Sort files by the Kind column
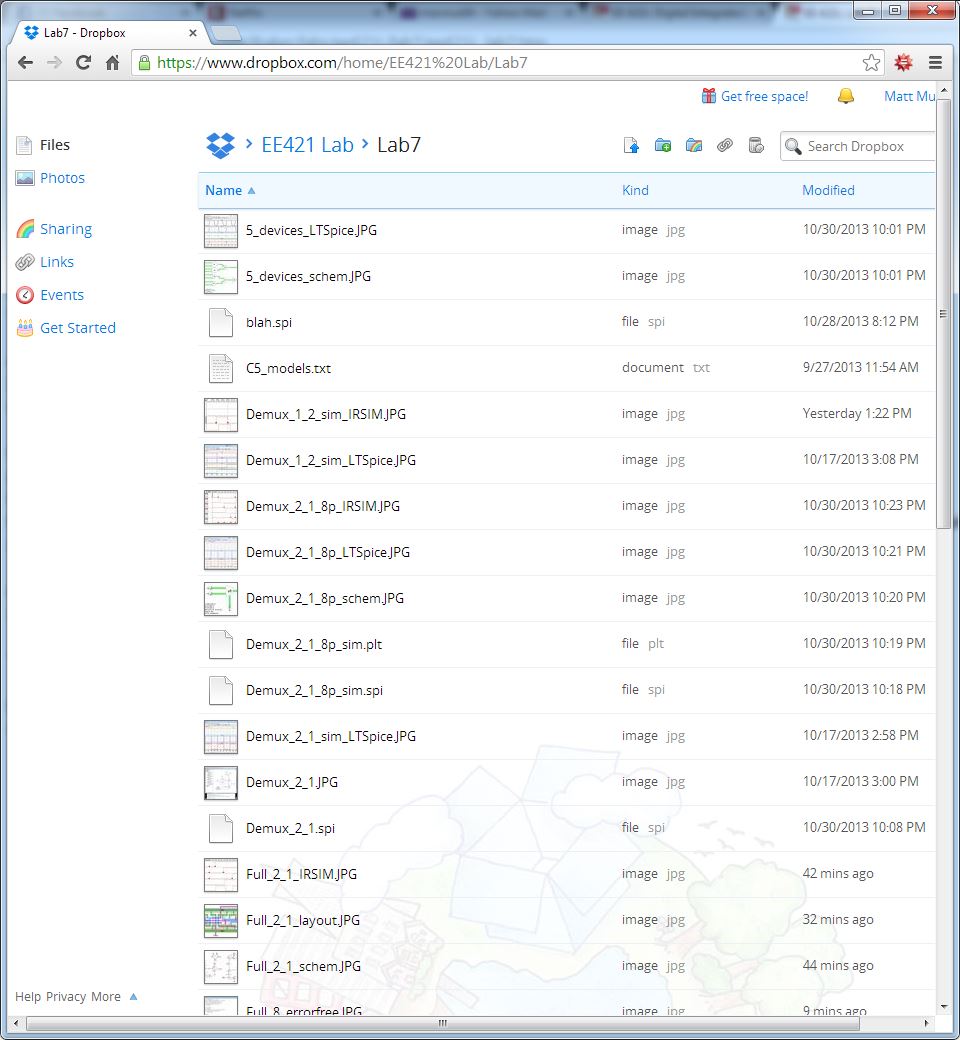This screenshot has height=1040, width=960. (635, 190)
